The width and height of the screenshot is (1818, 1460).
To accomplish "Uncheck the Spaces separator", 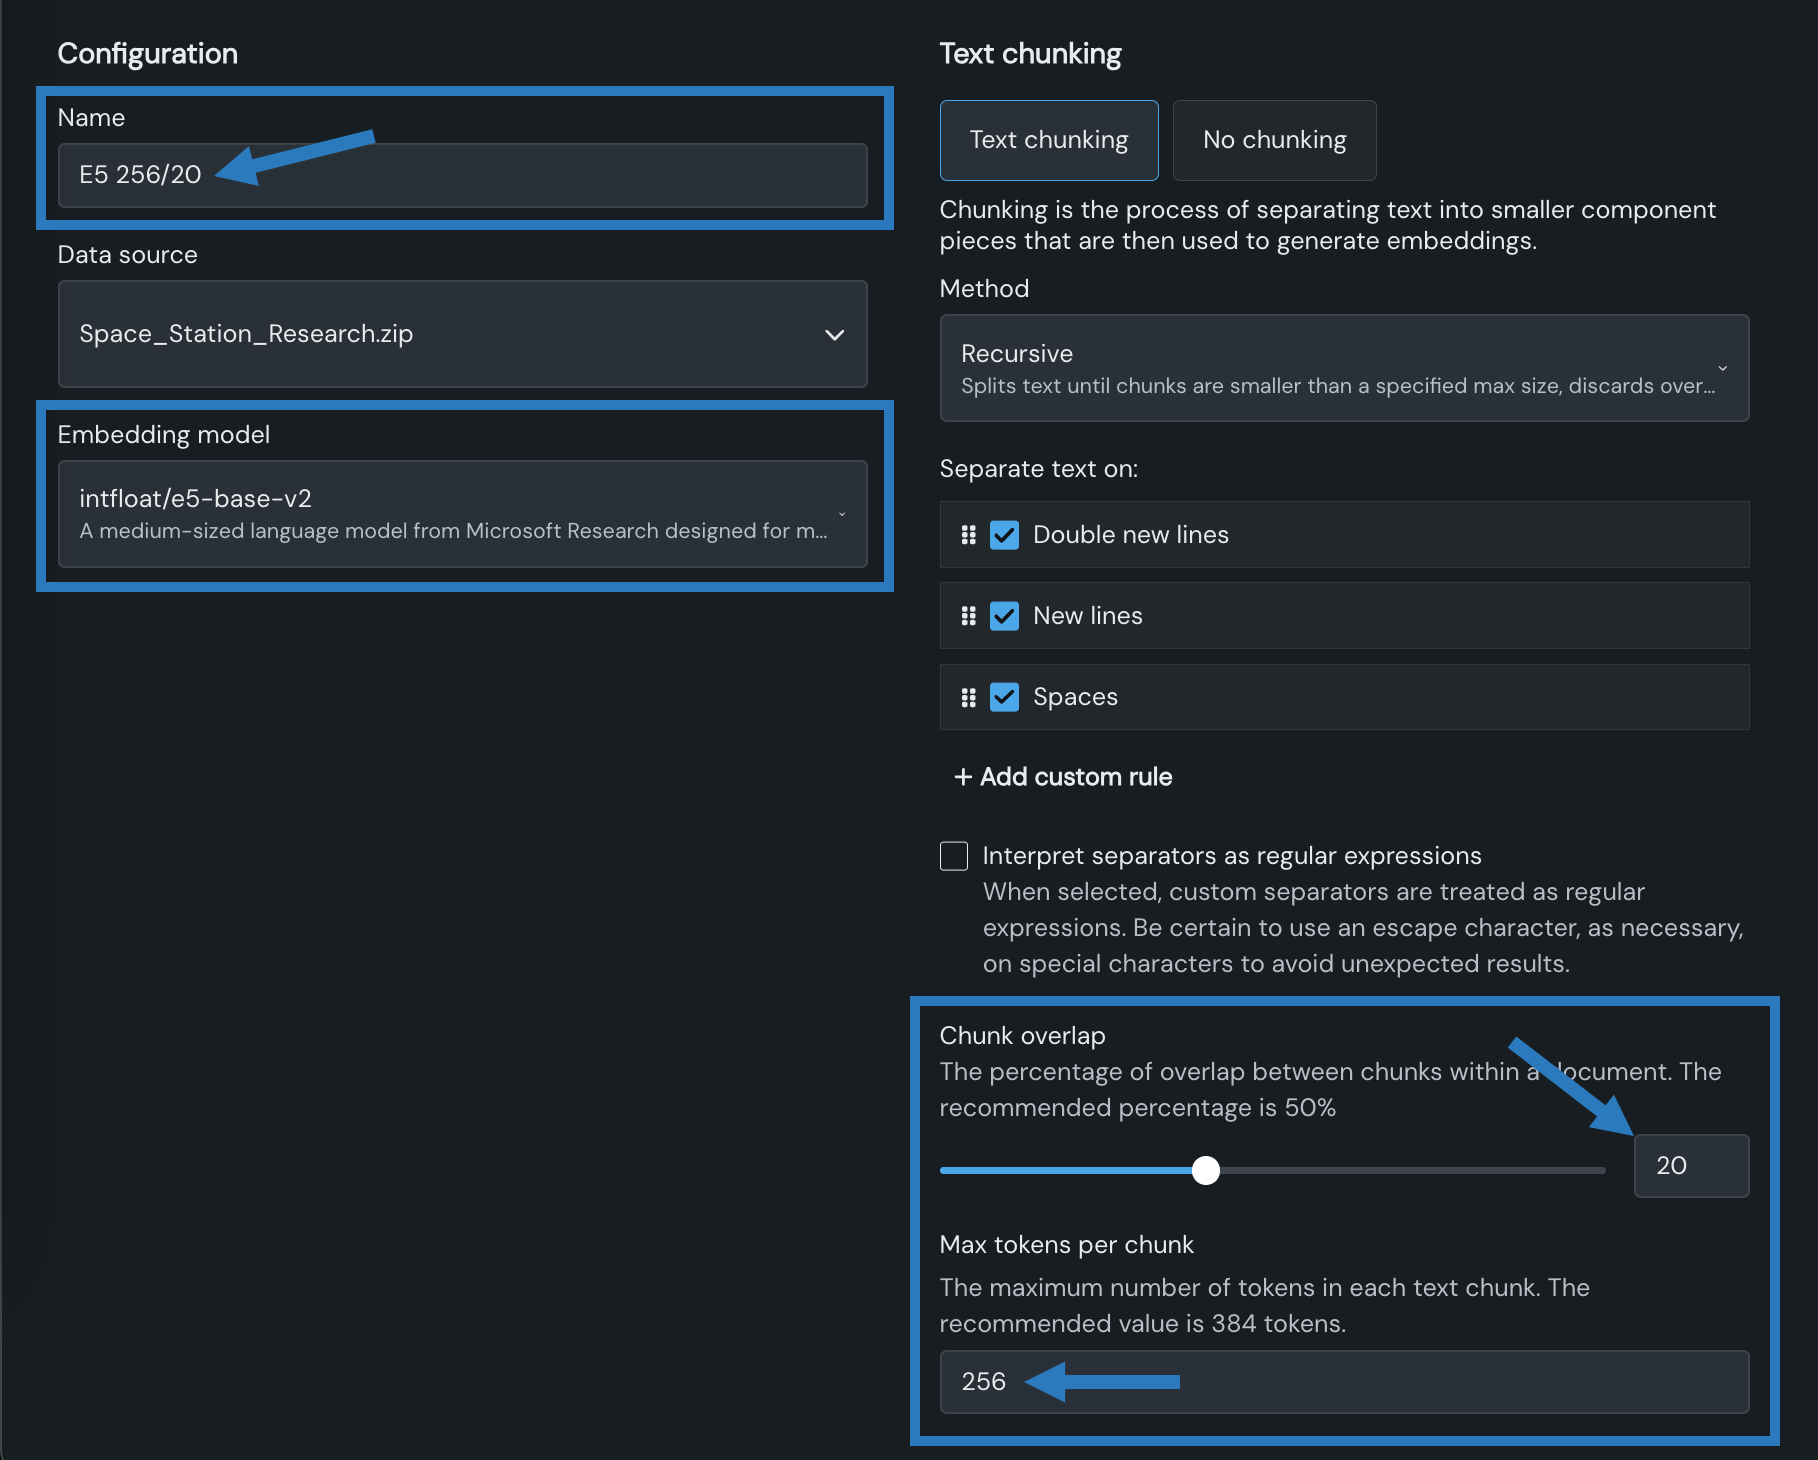I will click(x=1004, y=697).
